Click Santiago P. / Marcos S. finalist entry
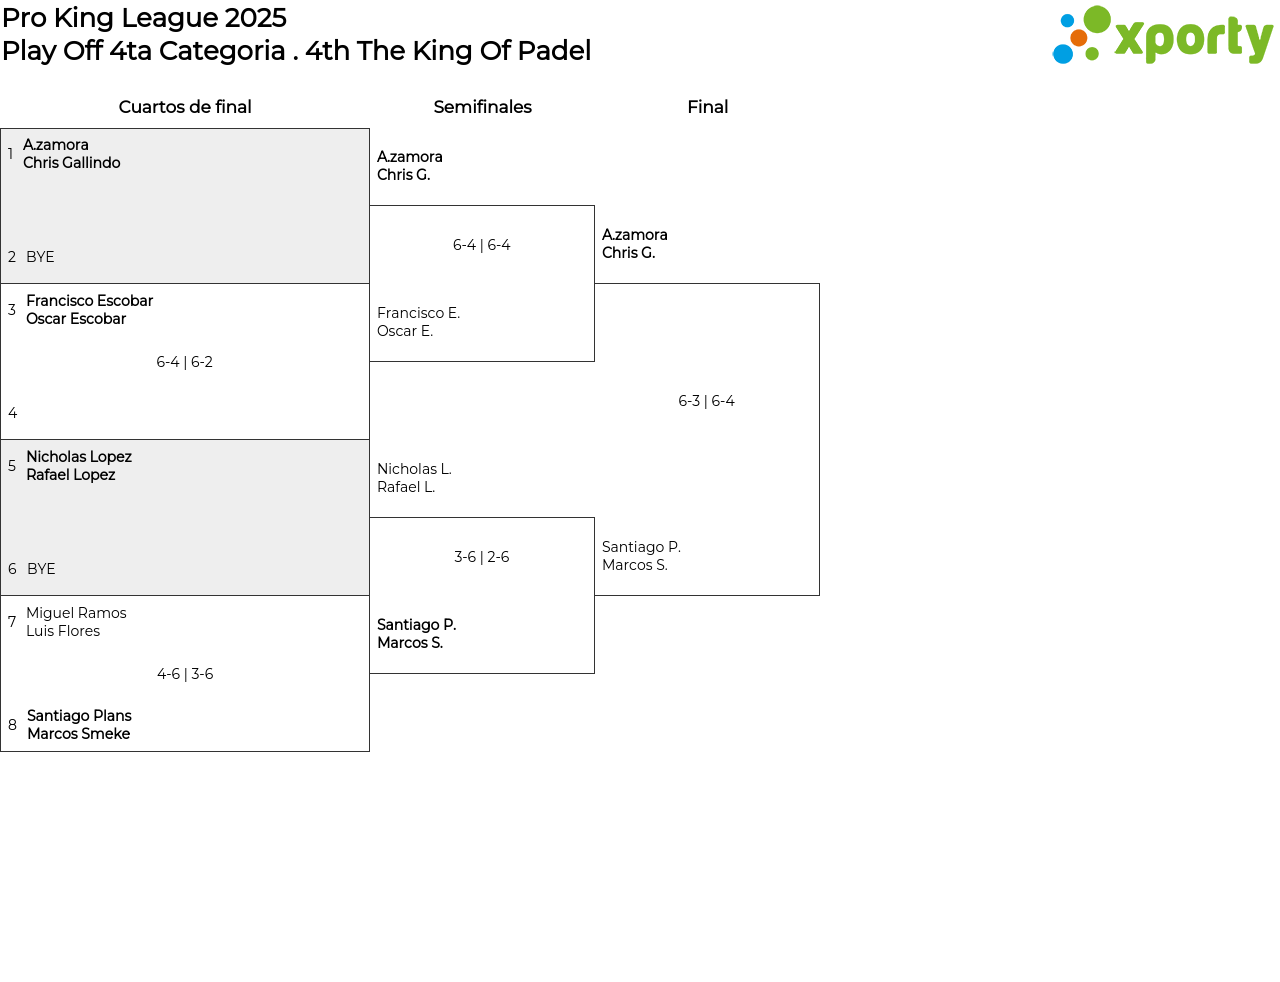This screenshot has width=1280, height=982. coord(641,556)
